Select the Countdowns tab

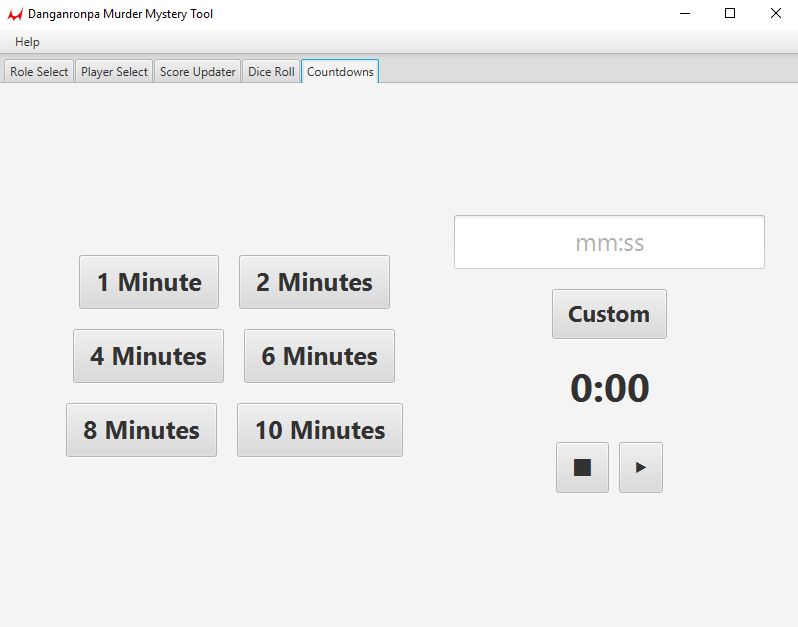340,72
